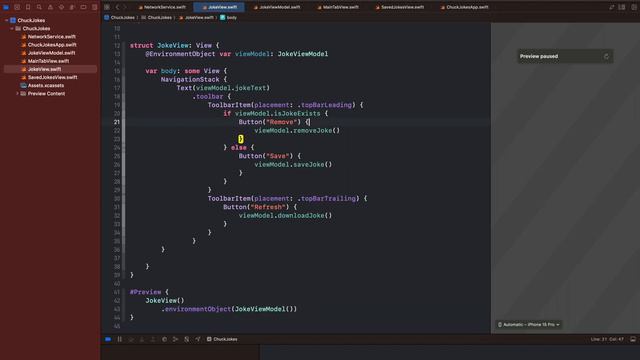Click the #Preview macro text

click(145, 292)
